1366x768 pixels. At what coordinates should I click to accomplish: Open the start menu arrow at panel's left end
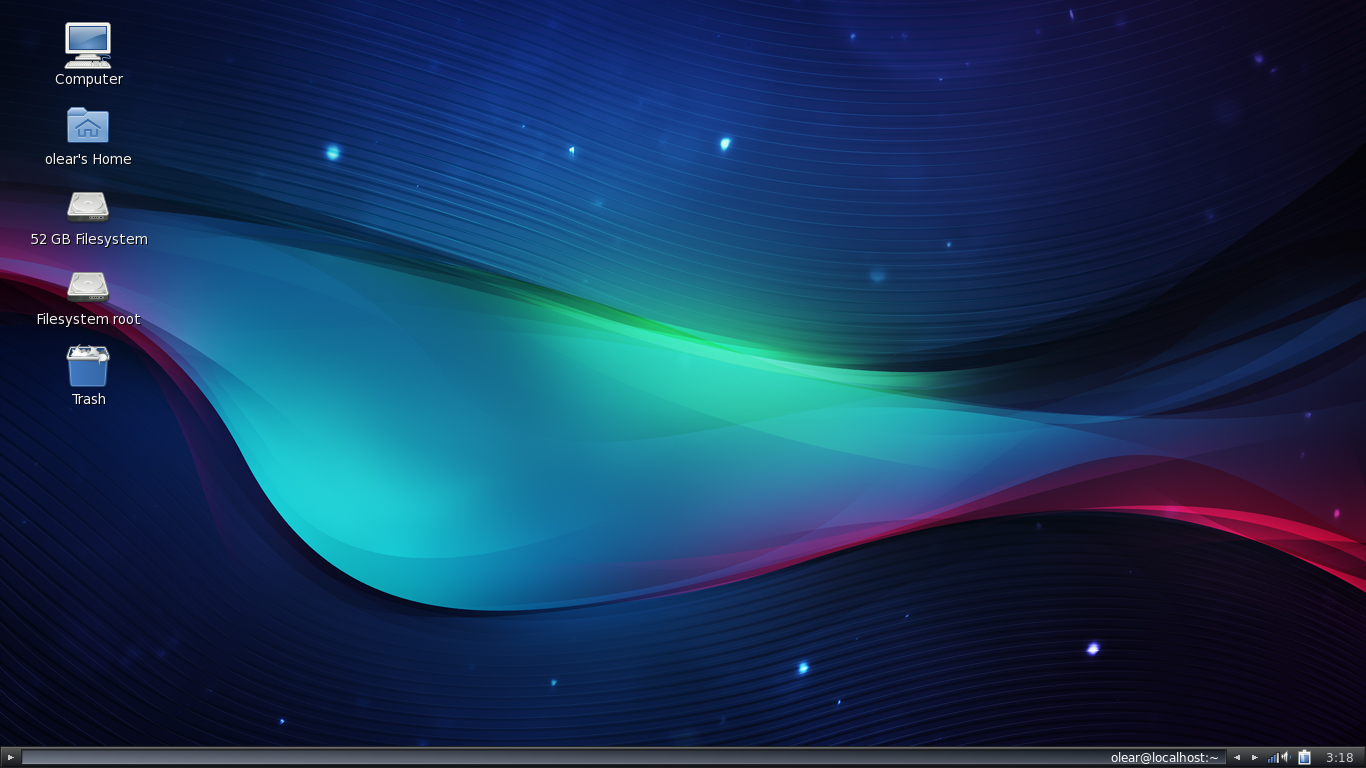tap(10, 758)
